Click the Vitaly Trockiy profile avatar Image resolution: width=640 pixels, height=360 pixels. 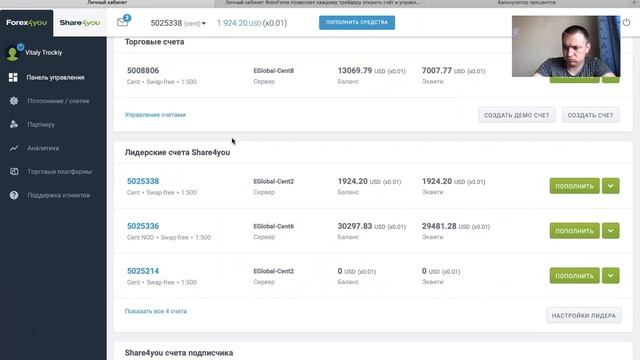(13, 53)
